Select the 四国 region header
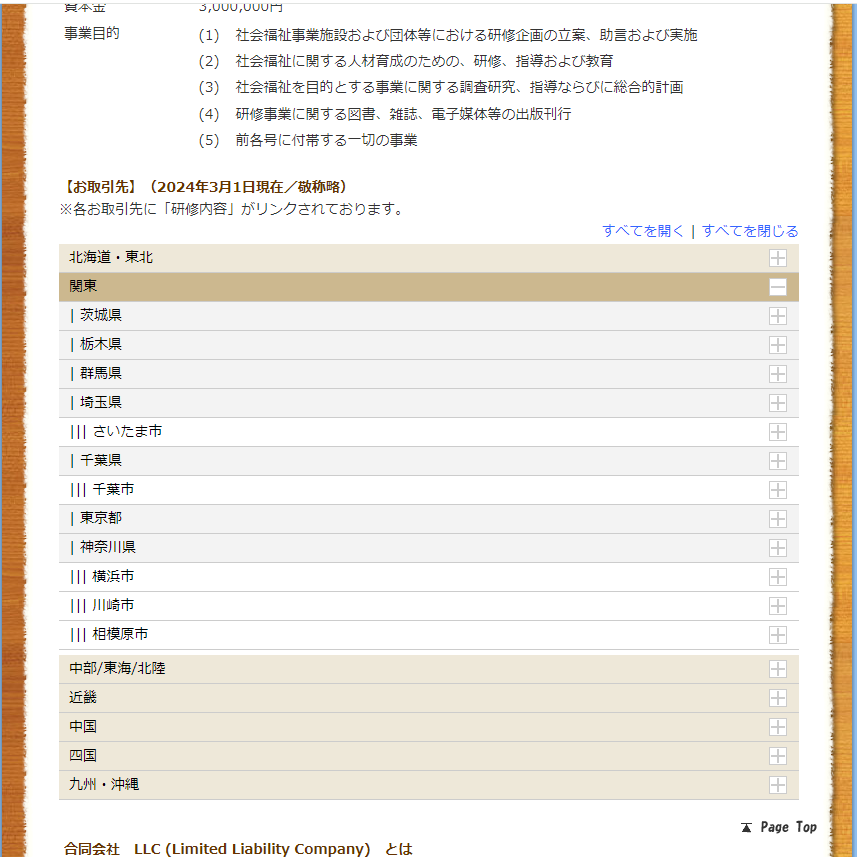The height and width of the screenshot is (857, 857). pos(428,756)
